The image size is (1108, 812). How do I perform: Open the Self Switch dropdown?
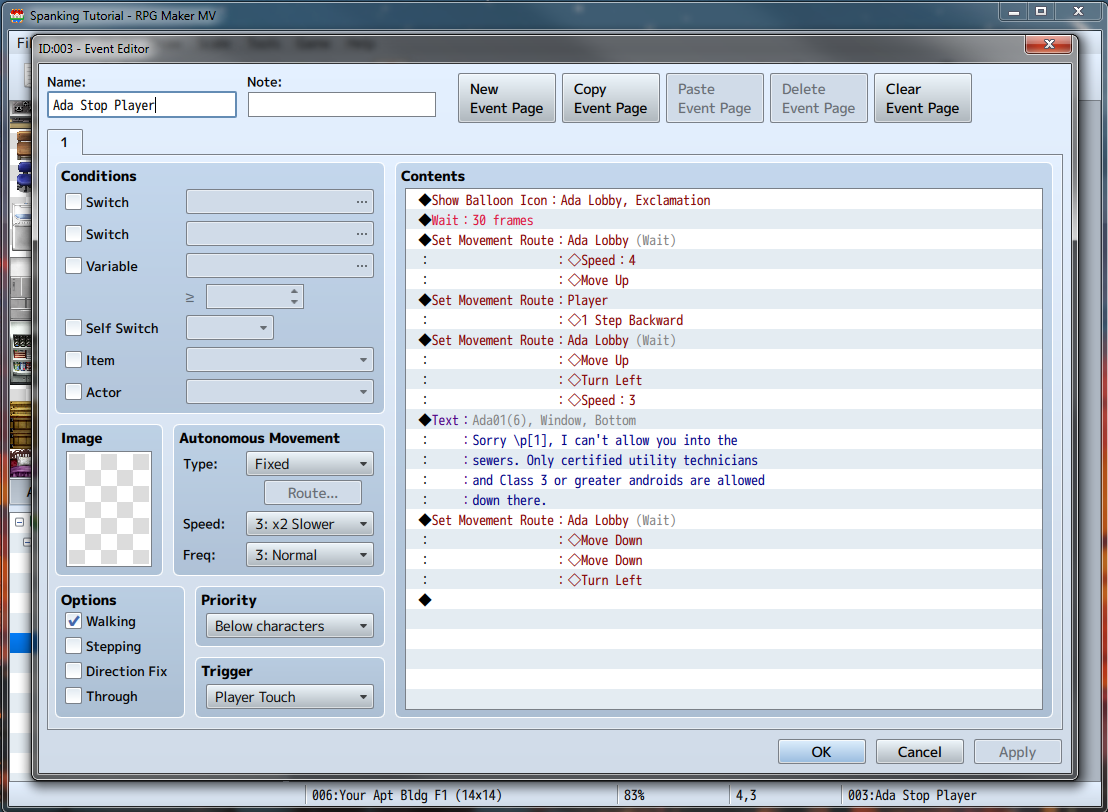[x=230, y=327]
